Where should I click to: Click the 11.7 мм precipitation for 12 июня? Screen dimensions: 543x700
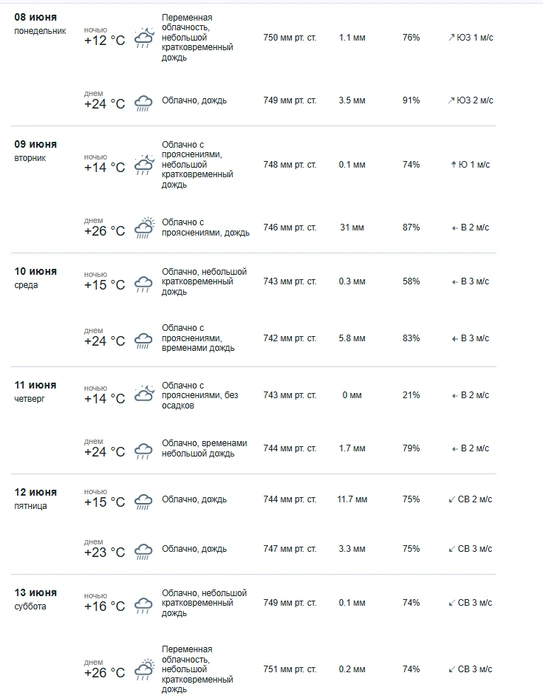352,500
